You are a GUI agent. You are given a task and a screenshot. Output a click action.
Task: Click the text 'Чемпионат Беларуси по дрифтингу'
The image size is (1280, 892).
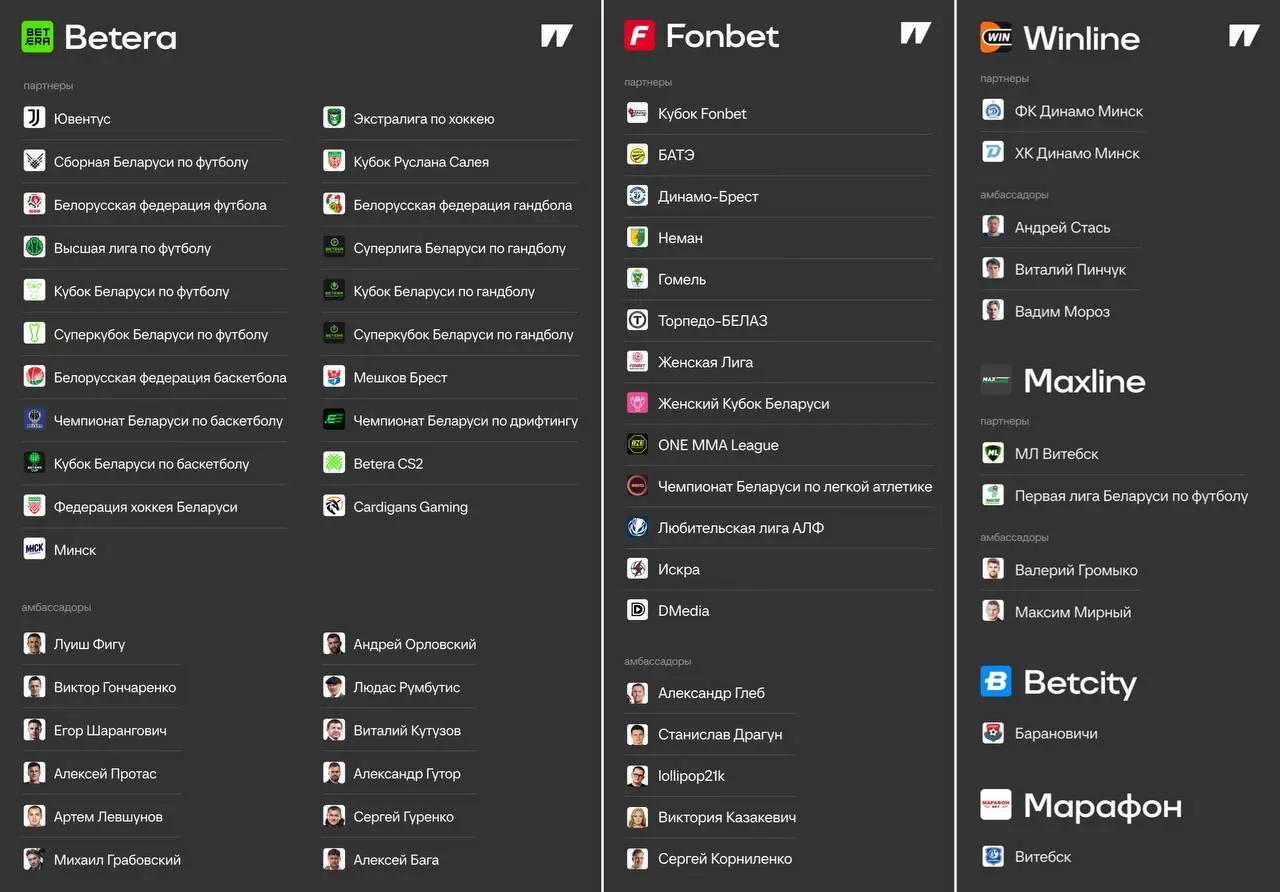(x=466, y=420)
